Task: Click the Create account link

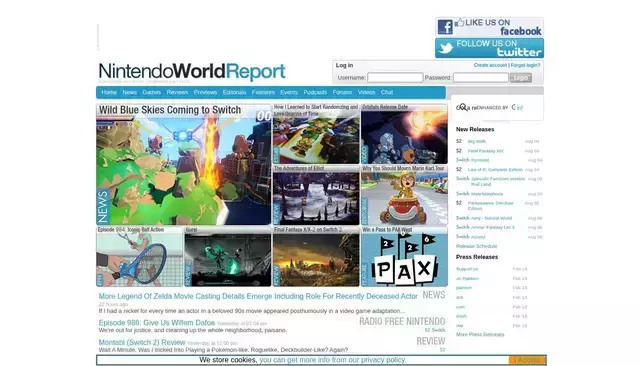Action: [490, 65]
